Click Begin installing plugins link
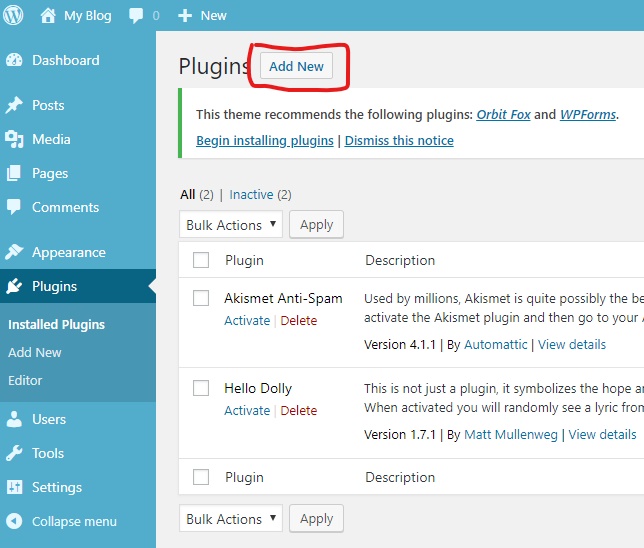Screen dimensions: 644x548 click(265, 140)
